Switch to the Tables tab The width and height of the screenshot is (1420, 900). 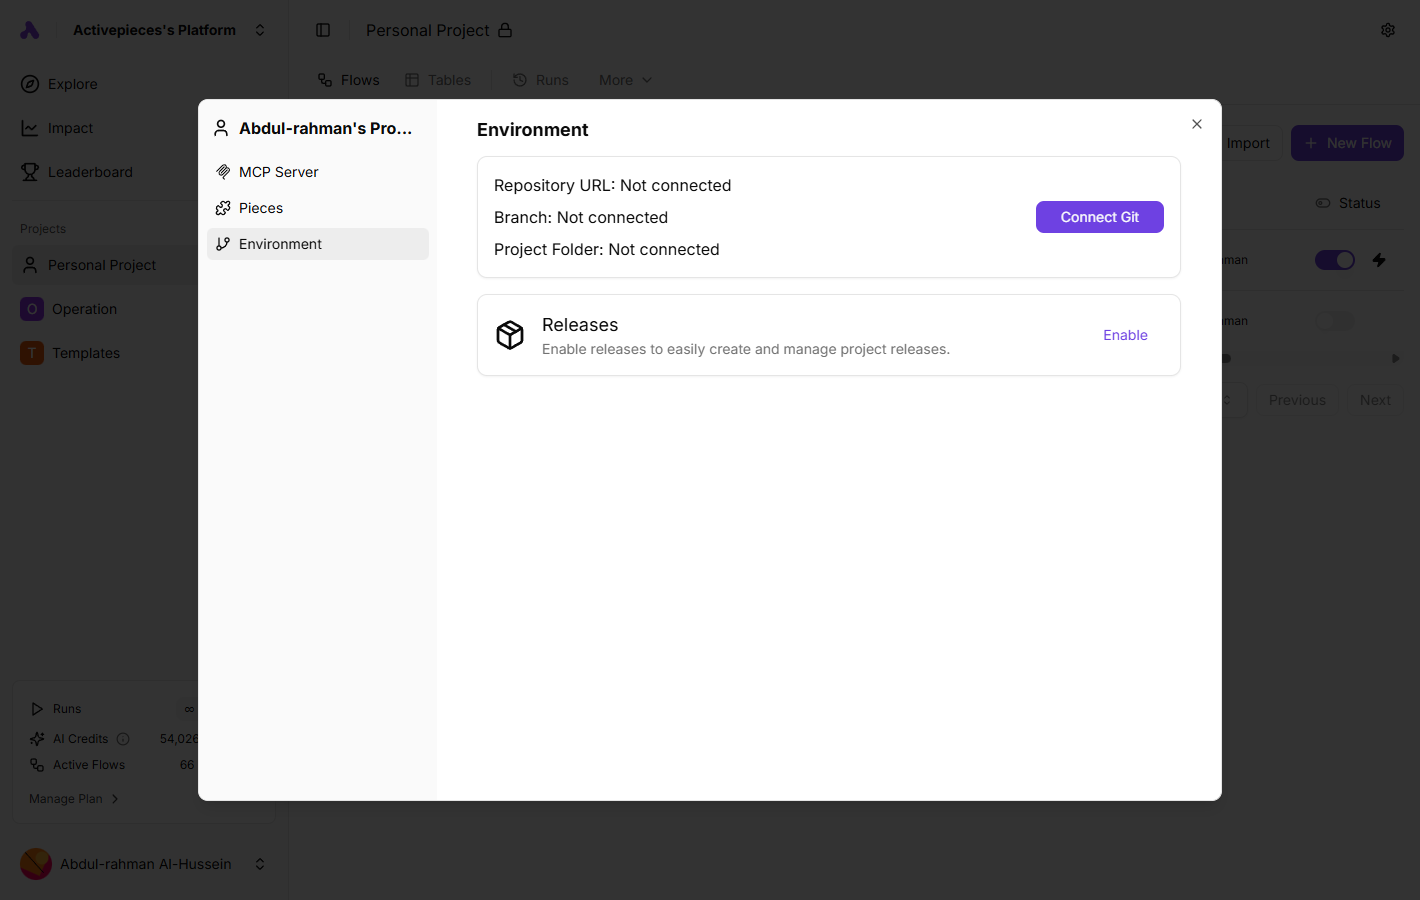438,79
